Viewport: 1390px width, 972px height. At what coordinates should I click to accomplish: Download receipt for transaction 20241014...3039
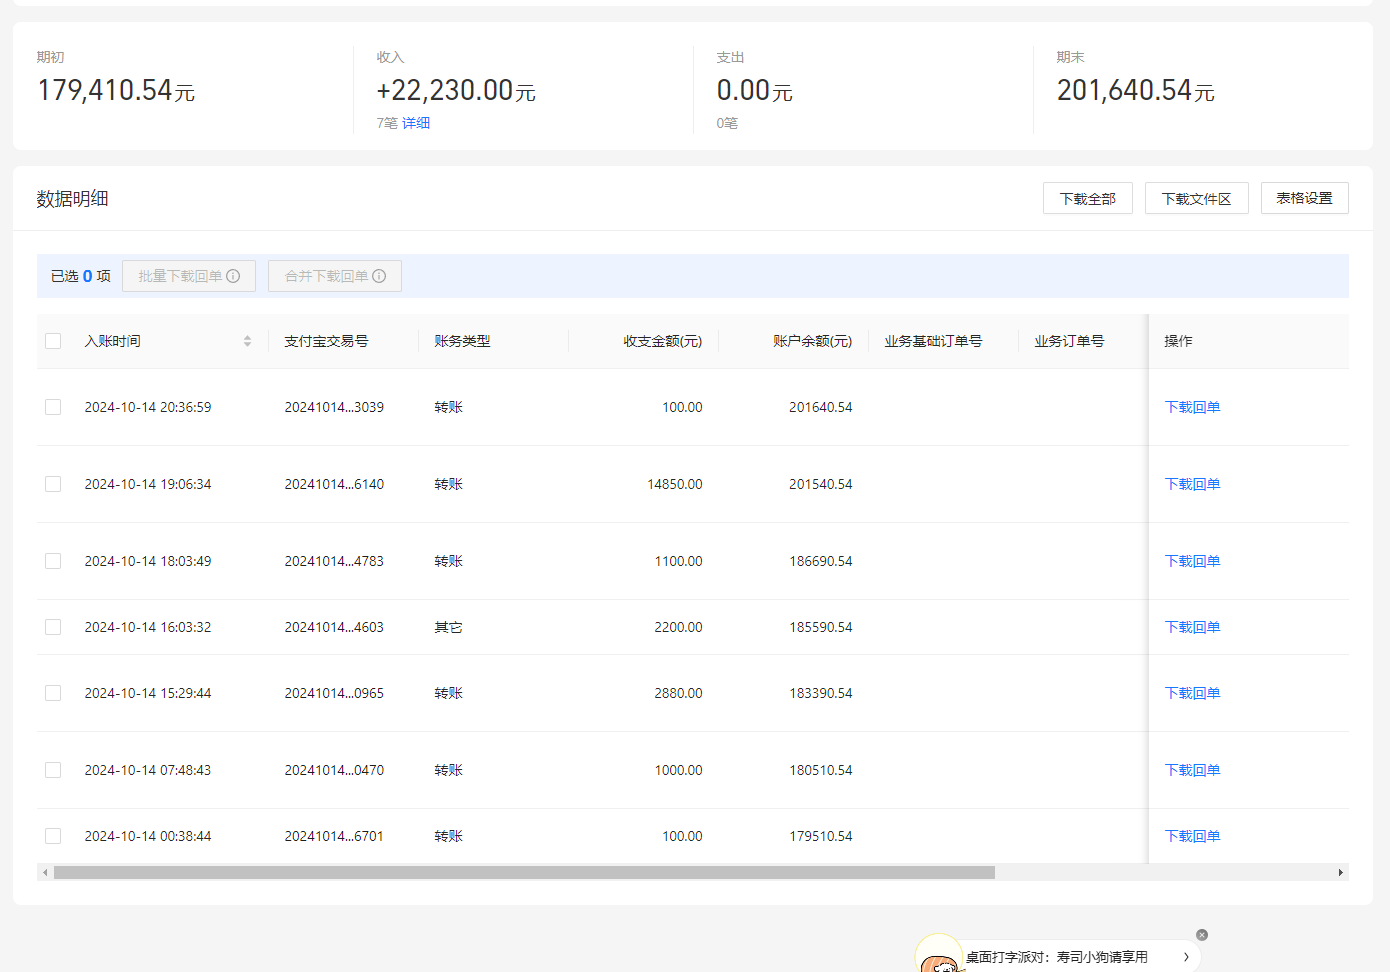point(1192,407)
